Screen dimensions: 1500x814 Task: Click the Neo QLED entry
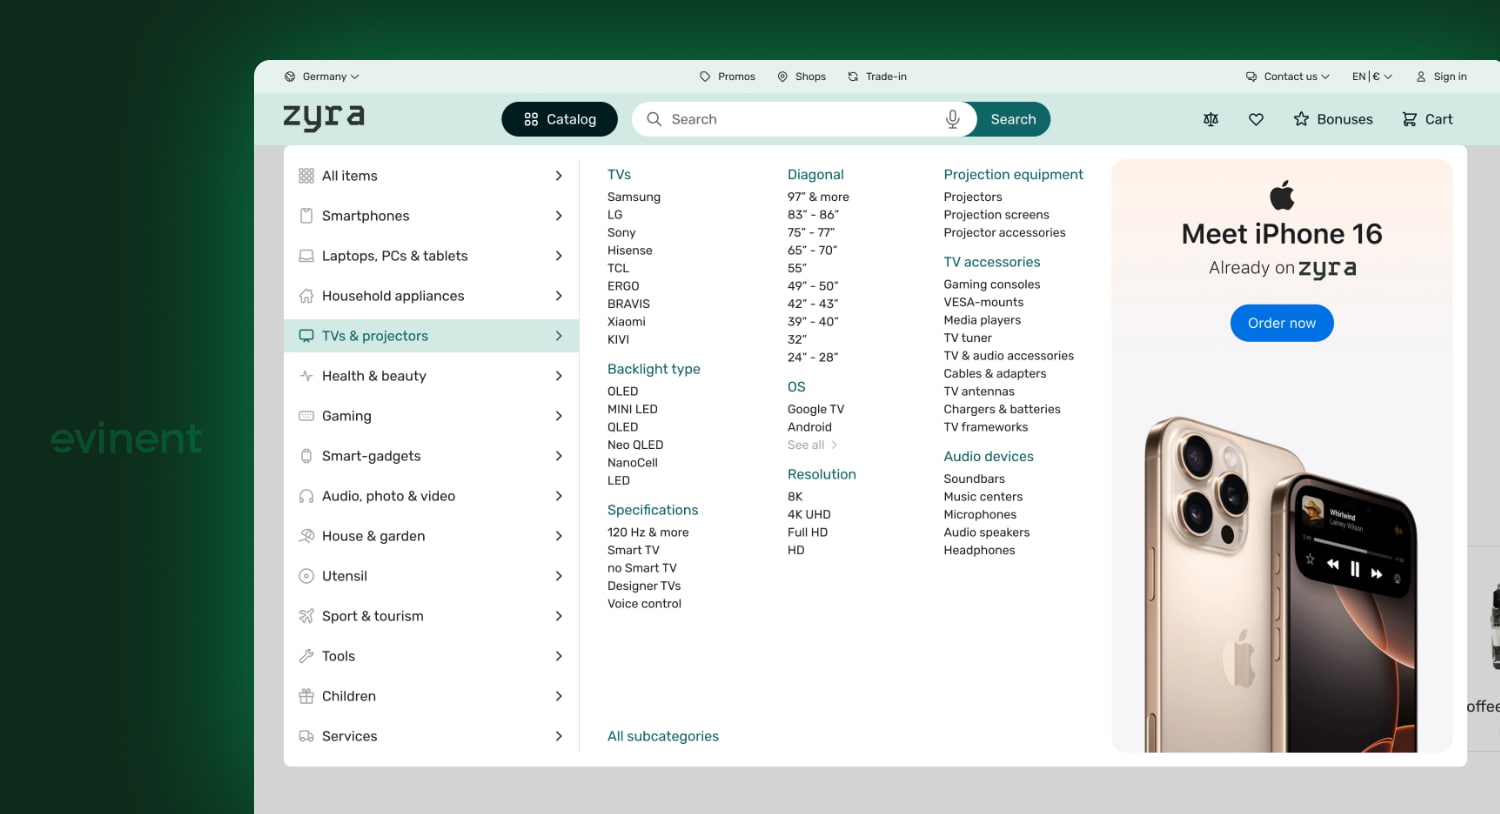point(635,445)
